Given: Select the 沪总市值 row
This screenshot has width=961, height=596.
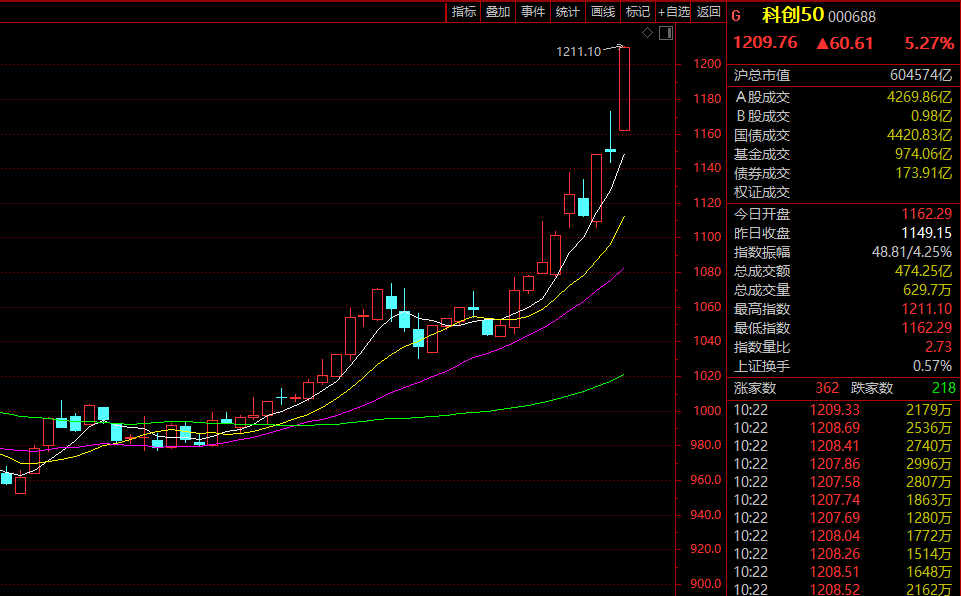Looking at the screenshot, I should pos(843,75).
